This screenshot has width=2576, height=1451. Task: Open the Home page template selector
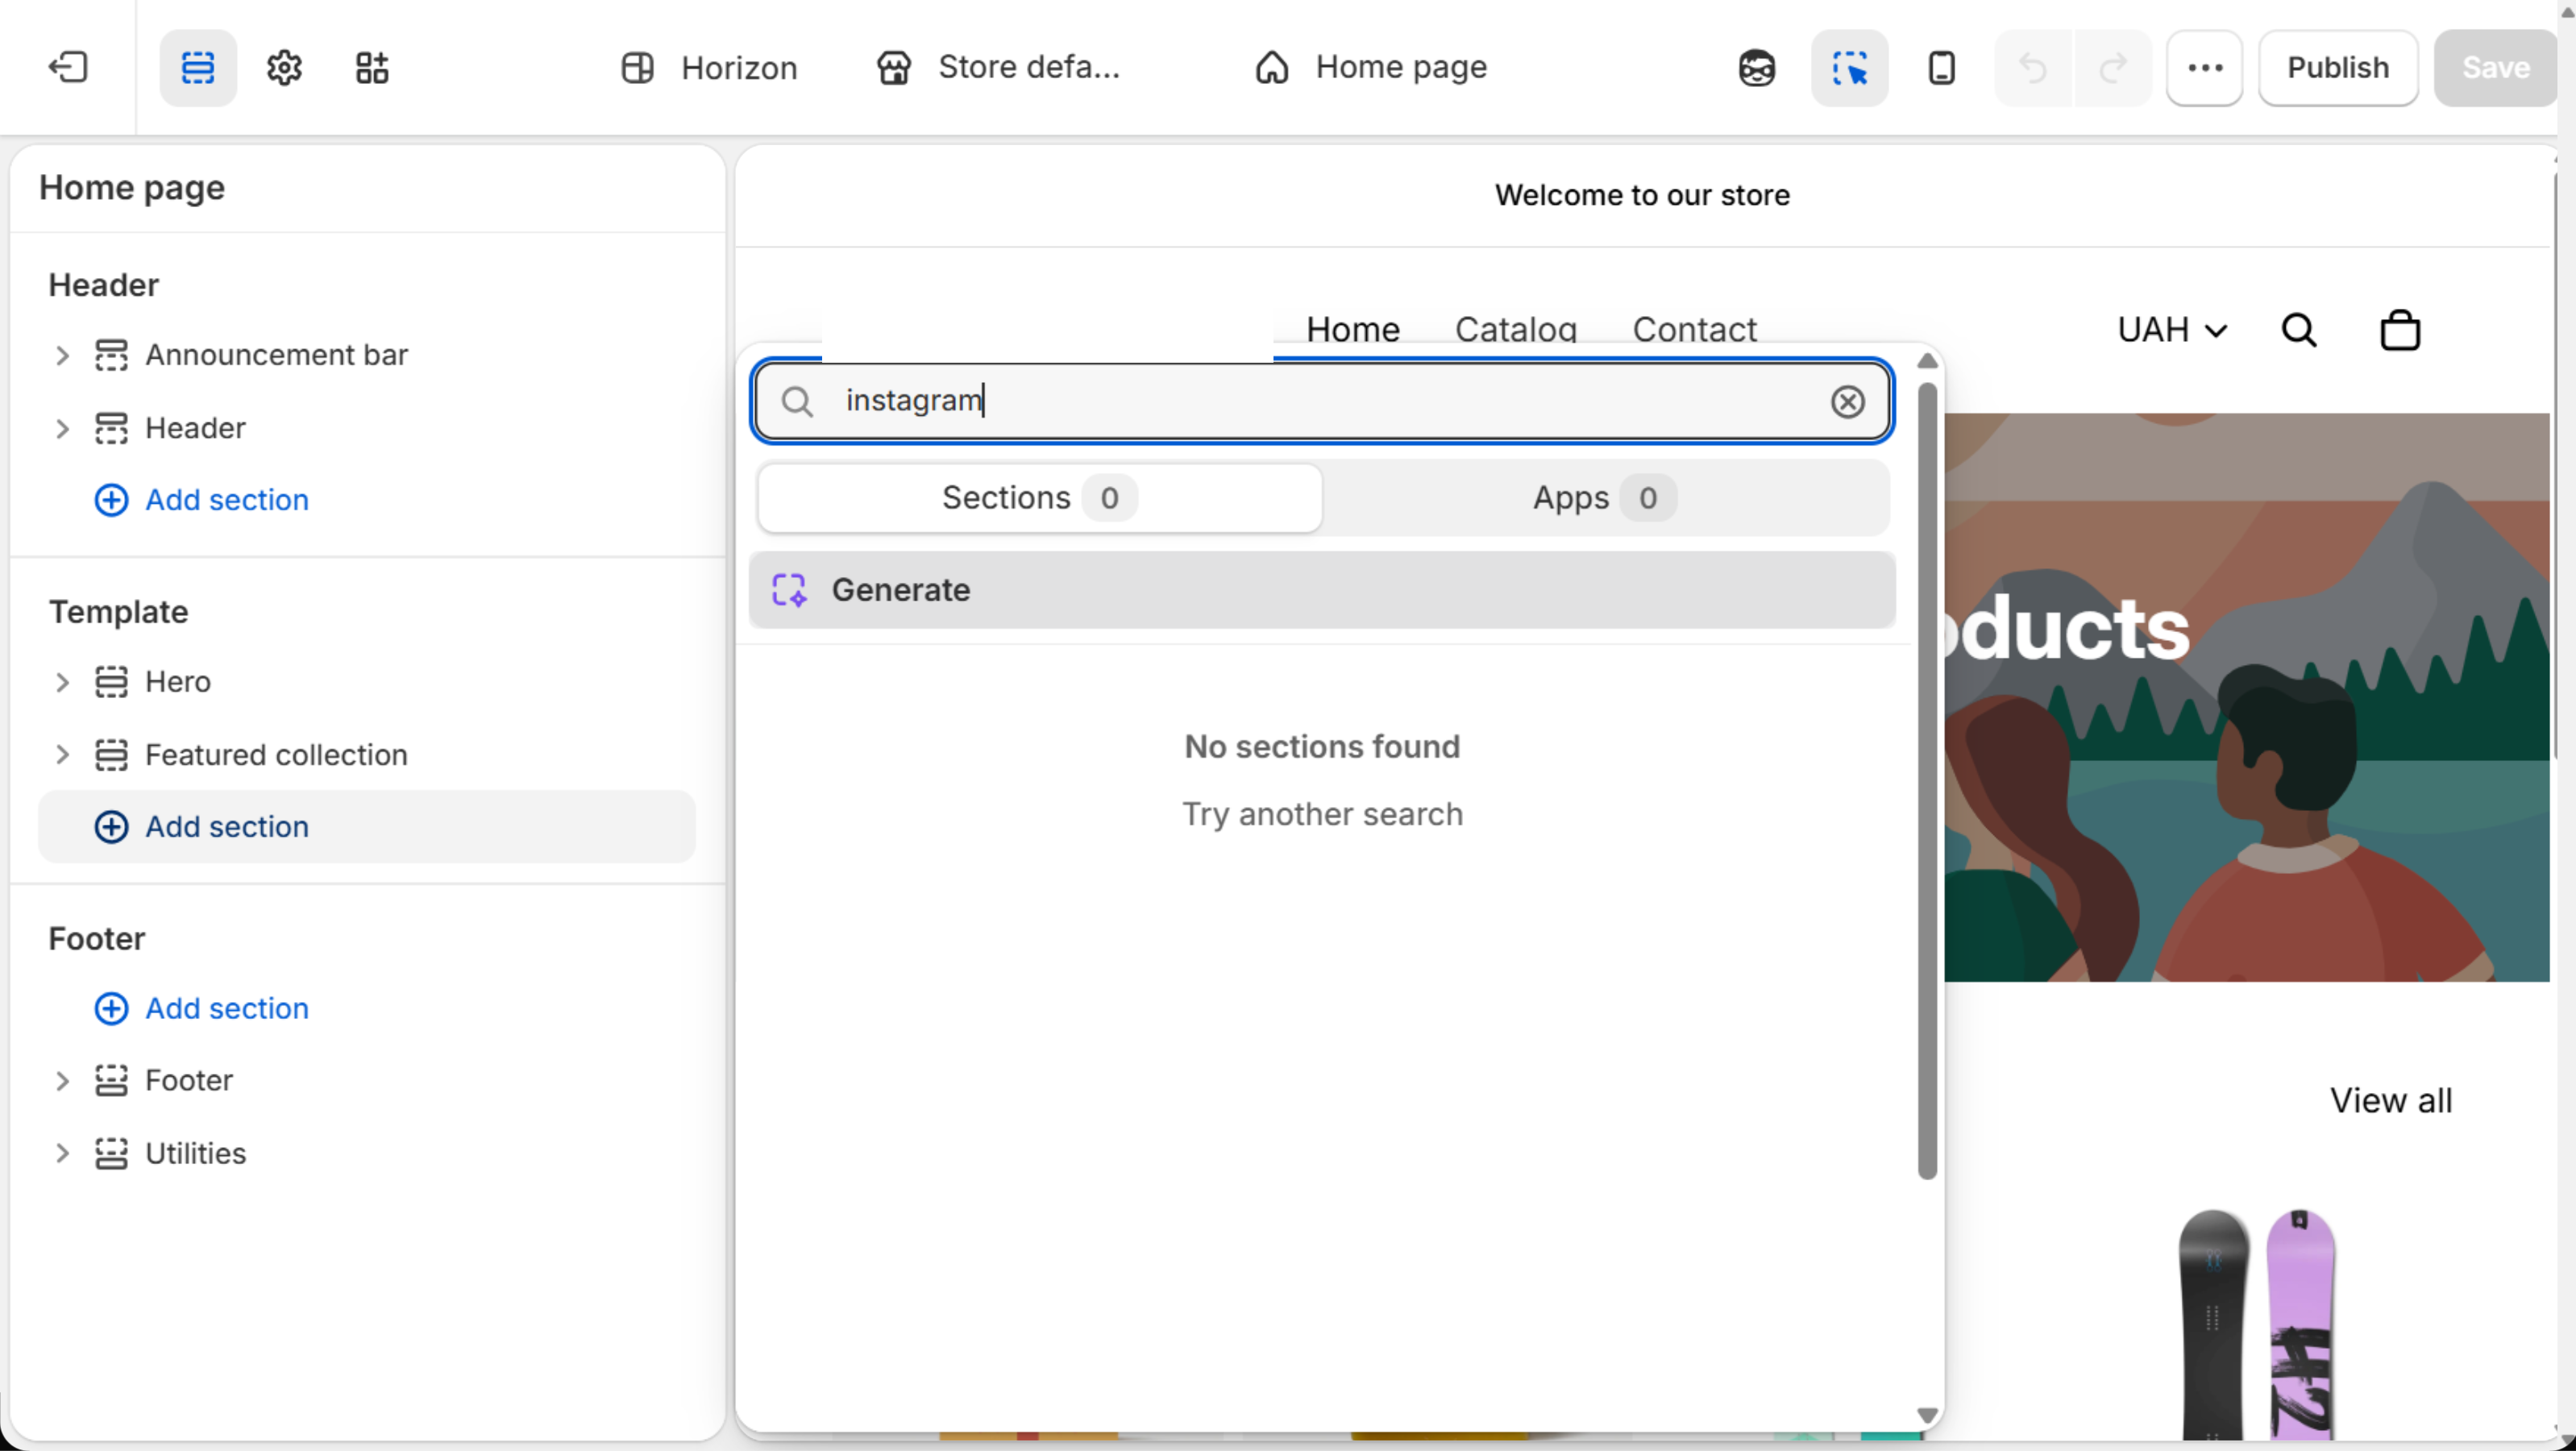[x=1370, y=67]
